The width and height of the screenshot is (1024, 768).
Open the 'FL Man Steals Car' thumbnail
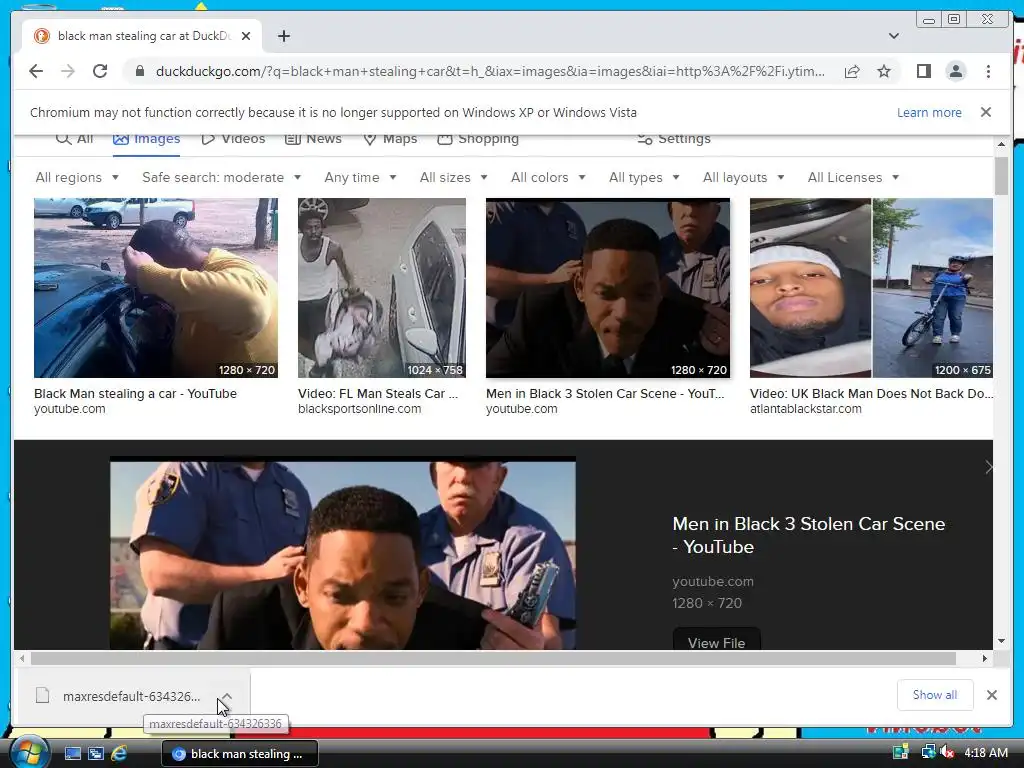tap(381, 288)
